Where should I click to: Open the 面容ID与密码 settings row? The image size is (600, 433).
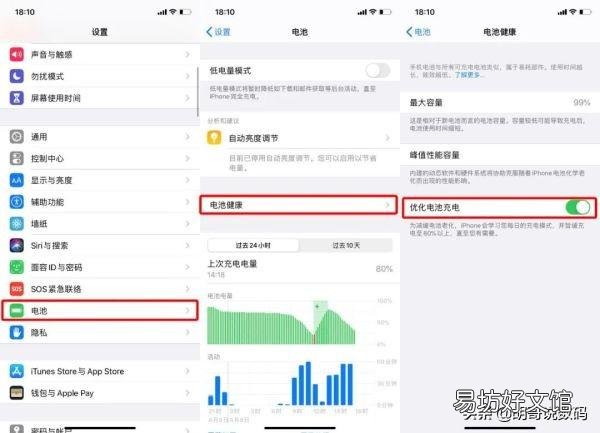tap(100, 267)
